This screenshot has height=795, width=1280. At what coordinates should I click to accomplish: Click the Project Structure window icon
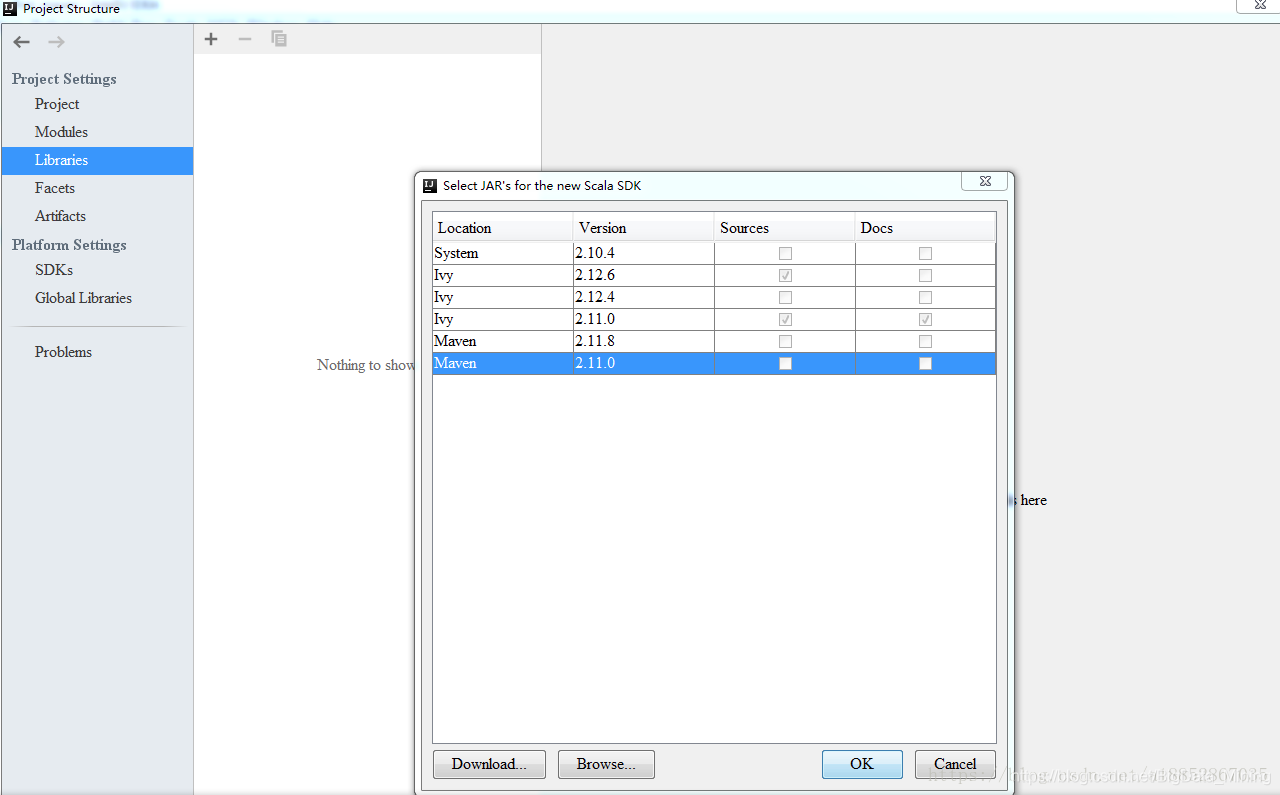(10, 9)
